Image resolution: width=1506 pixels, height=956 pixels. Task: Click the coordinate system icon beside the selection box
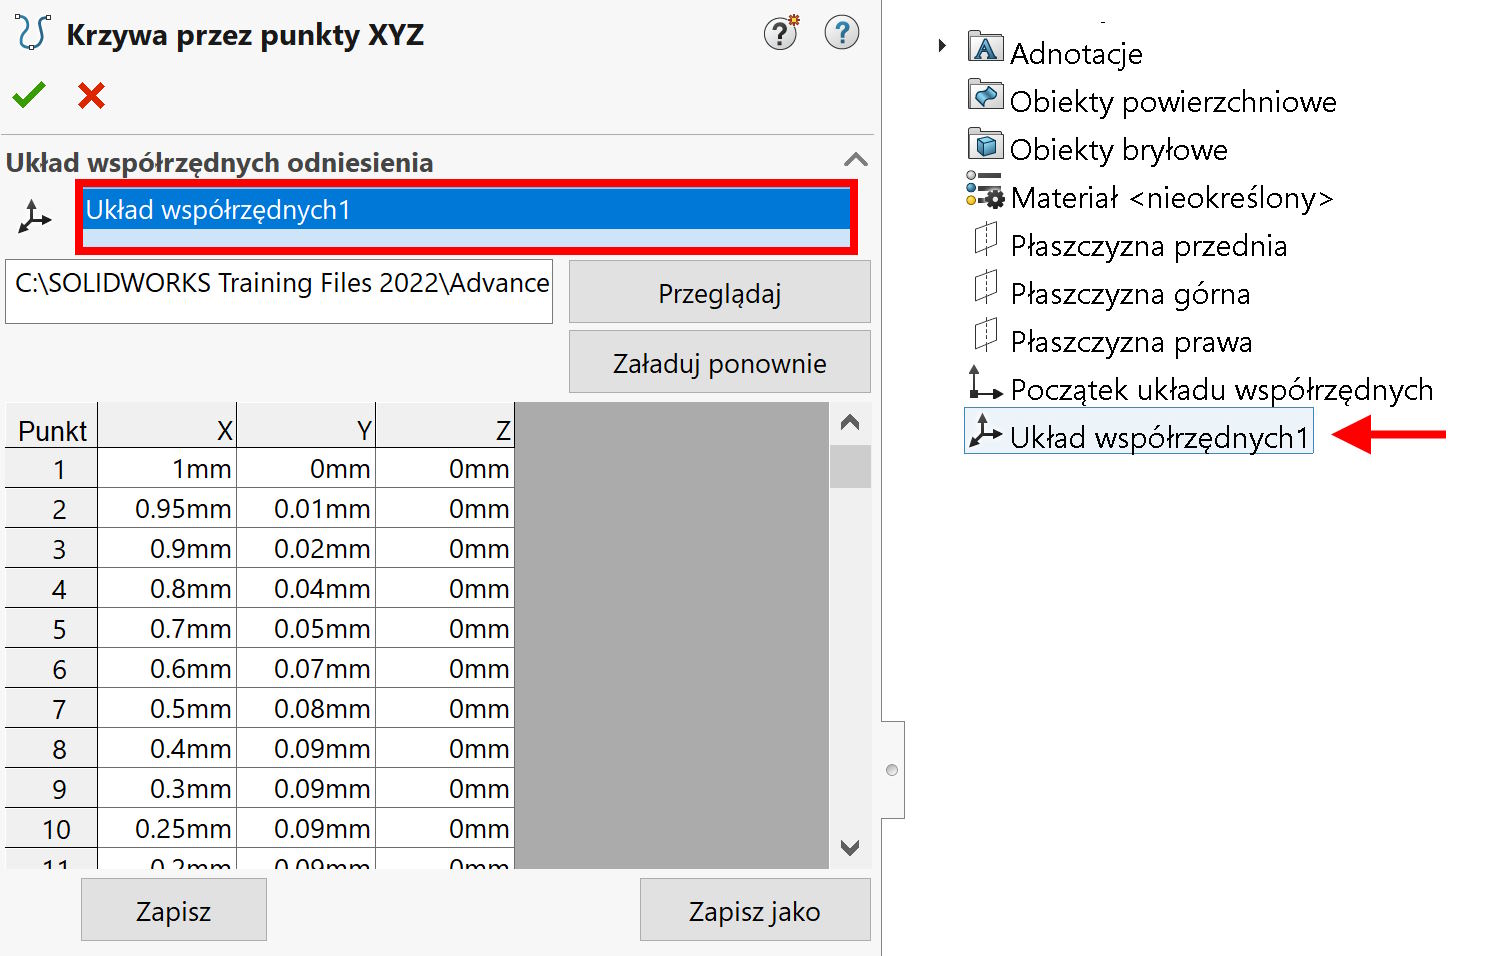pos(33,215)
